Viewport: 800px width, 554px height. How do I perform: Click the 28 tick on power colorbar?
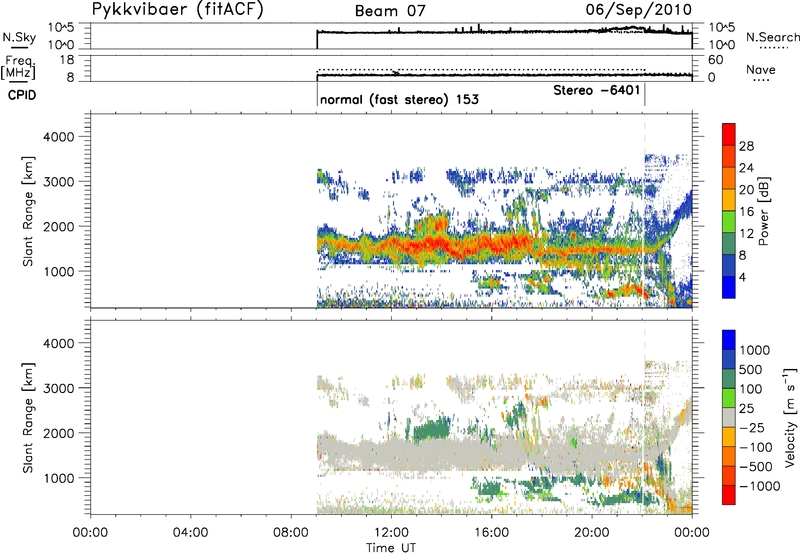click(746, 146)
